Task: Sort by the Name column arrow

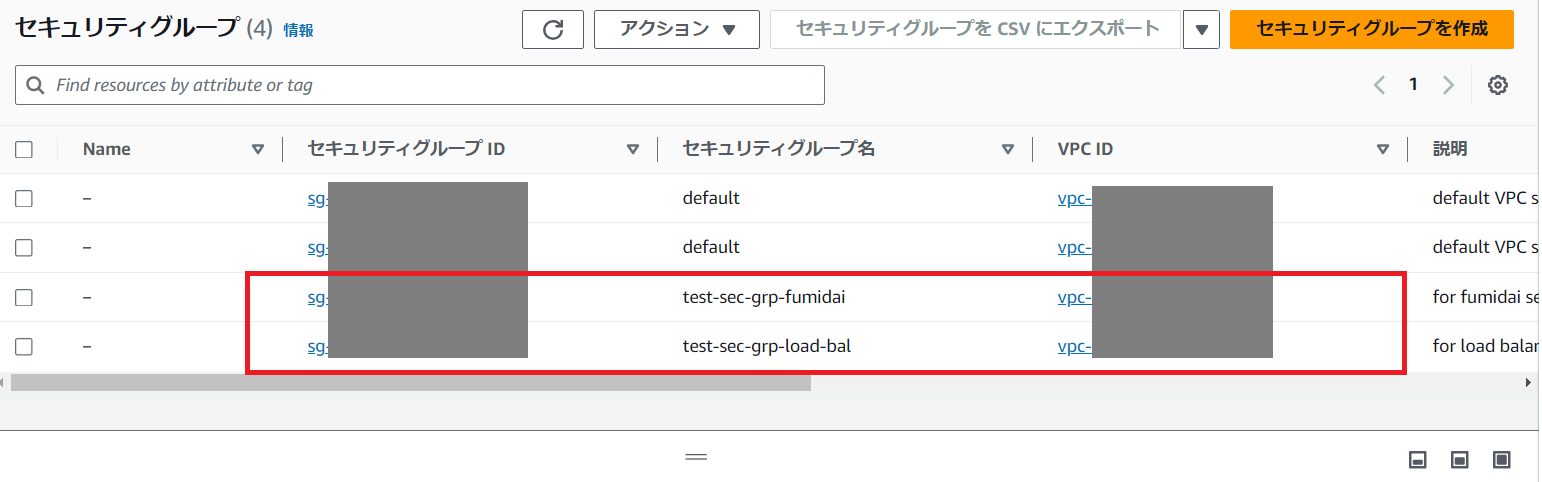Action: coord(258,150)
